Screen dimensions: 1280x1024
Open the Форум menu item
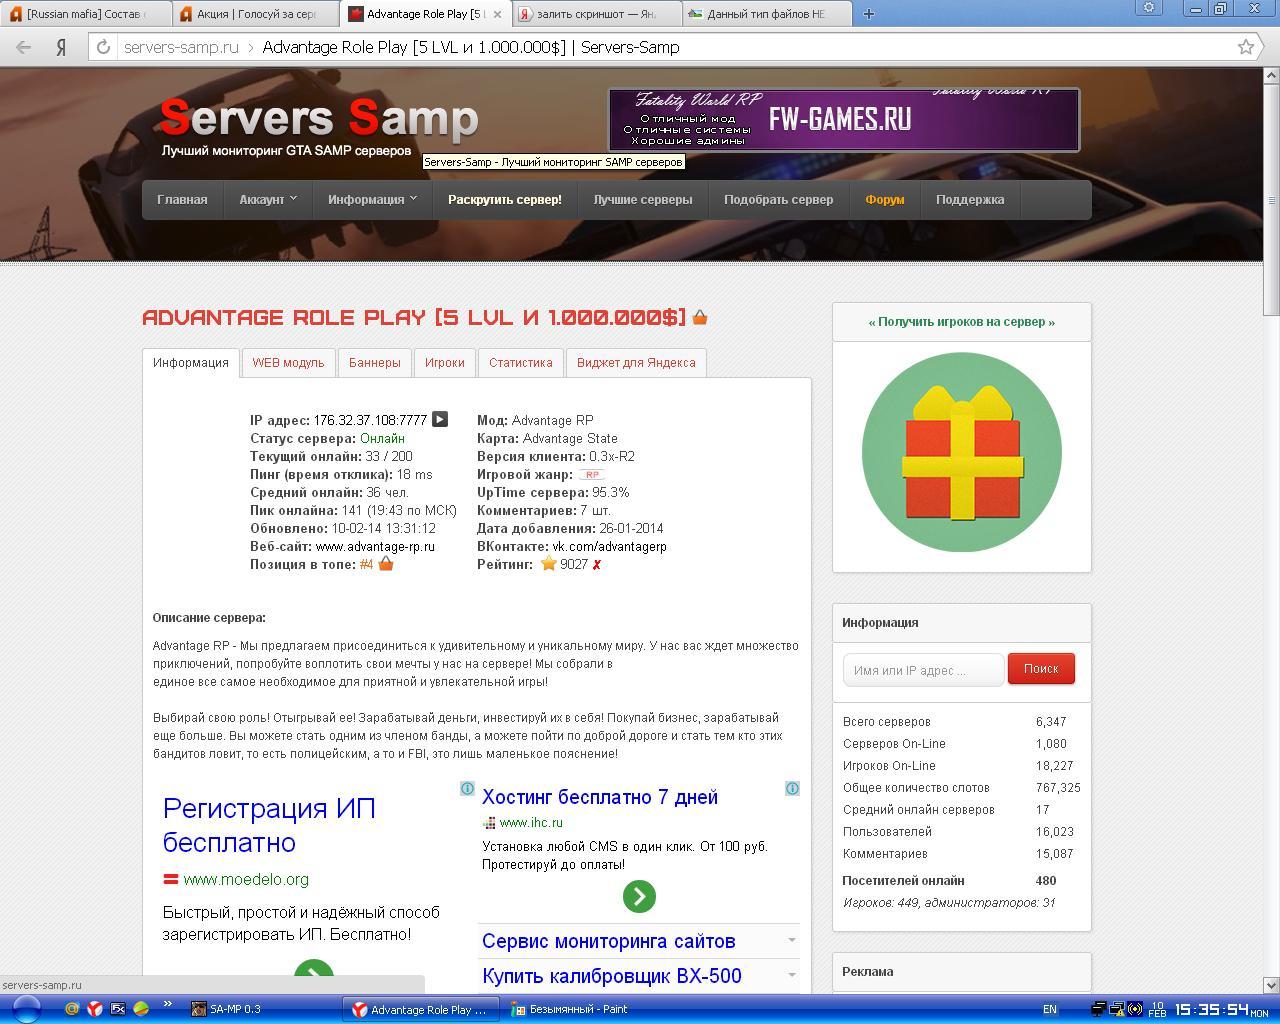coord(885,199)
